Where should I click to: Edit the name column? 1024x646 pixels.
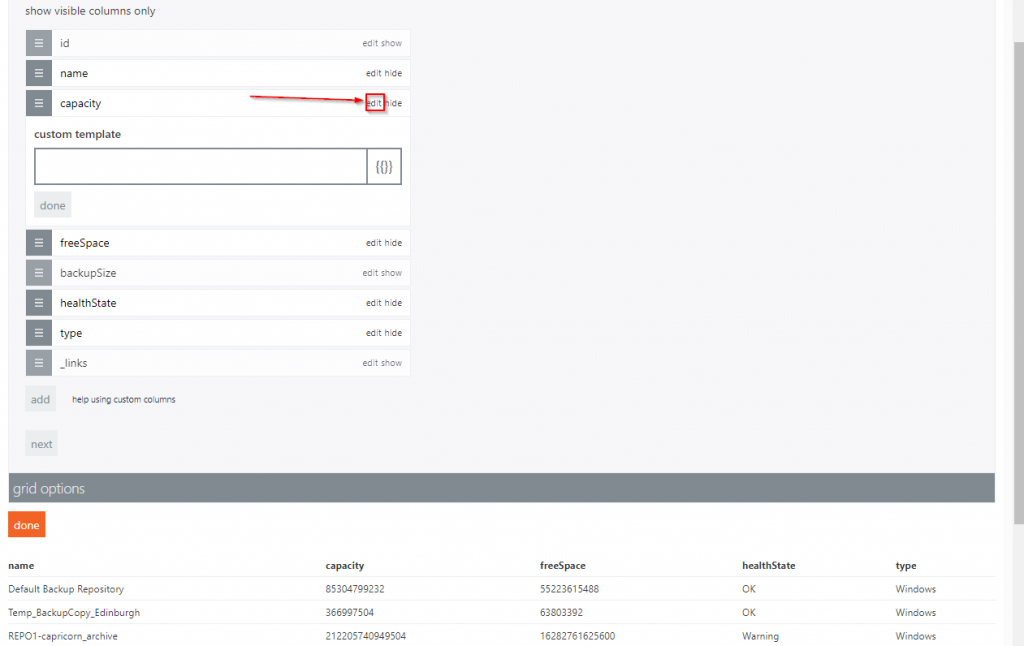coord(374,73)
